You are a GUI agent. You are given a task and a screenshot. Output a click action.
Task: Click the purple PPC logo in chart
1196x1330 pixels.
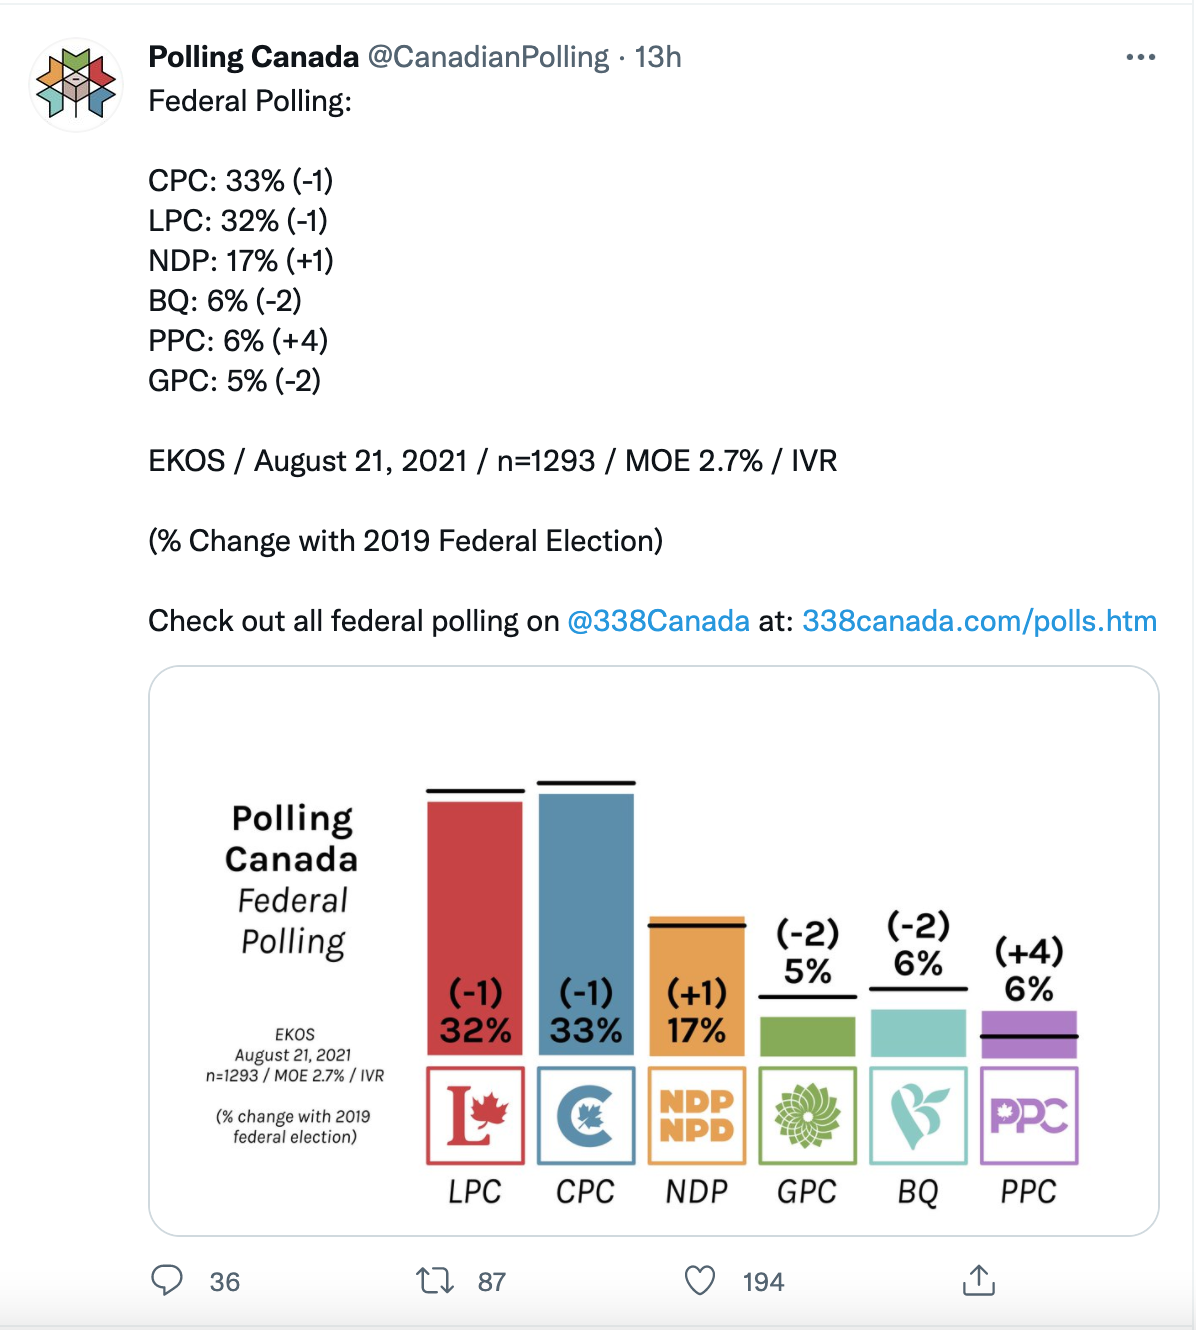coord(1029,1116)
